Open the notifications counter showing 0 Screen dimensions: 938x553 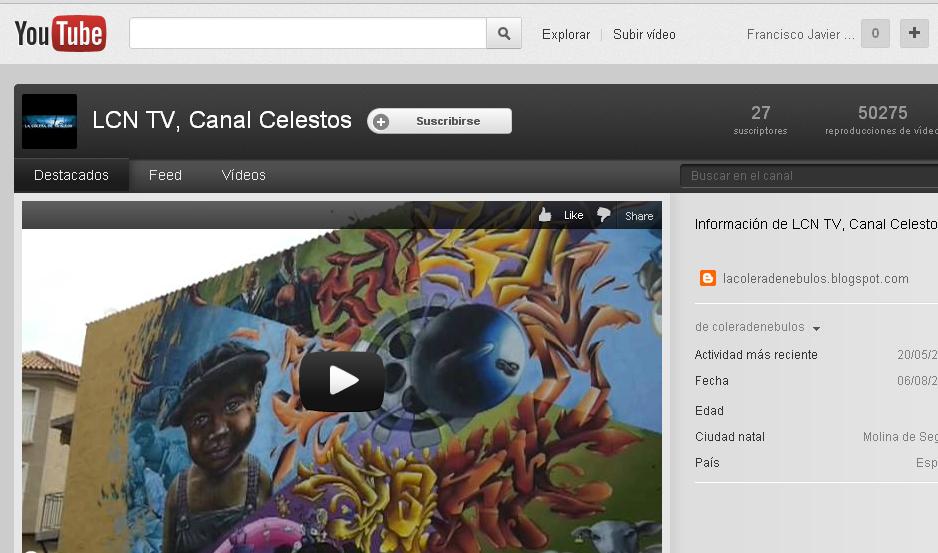[875, 33]
